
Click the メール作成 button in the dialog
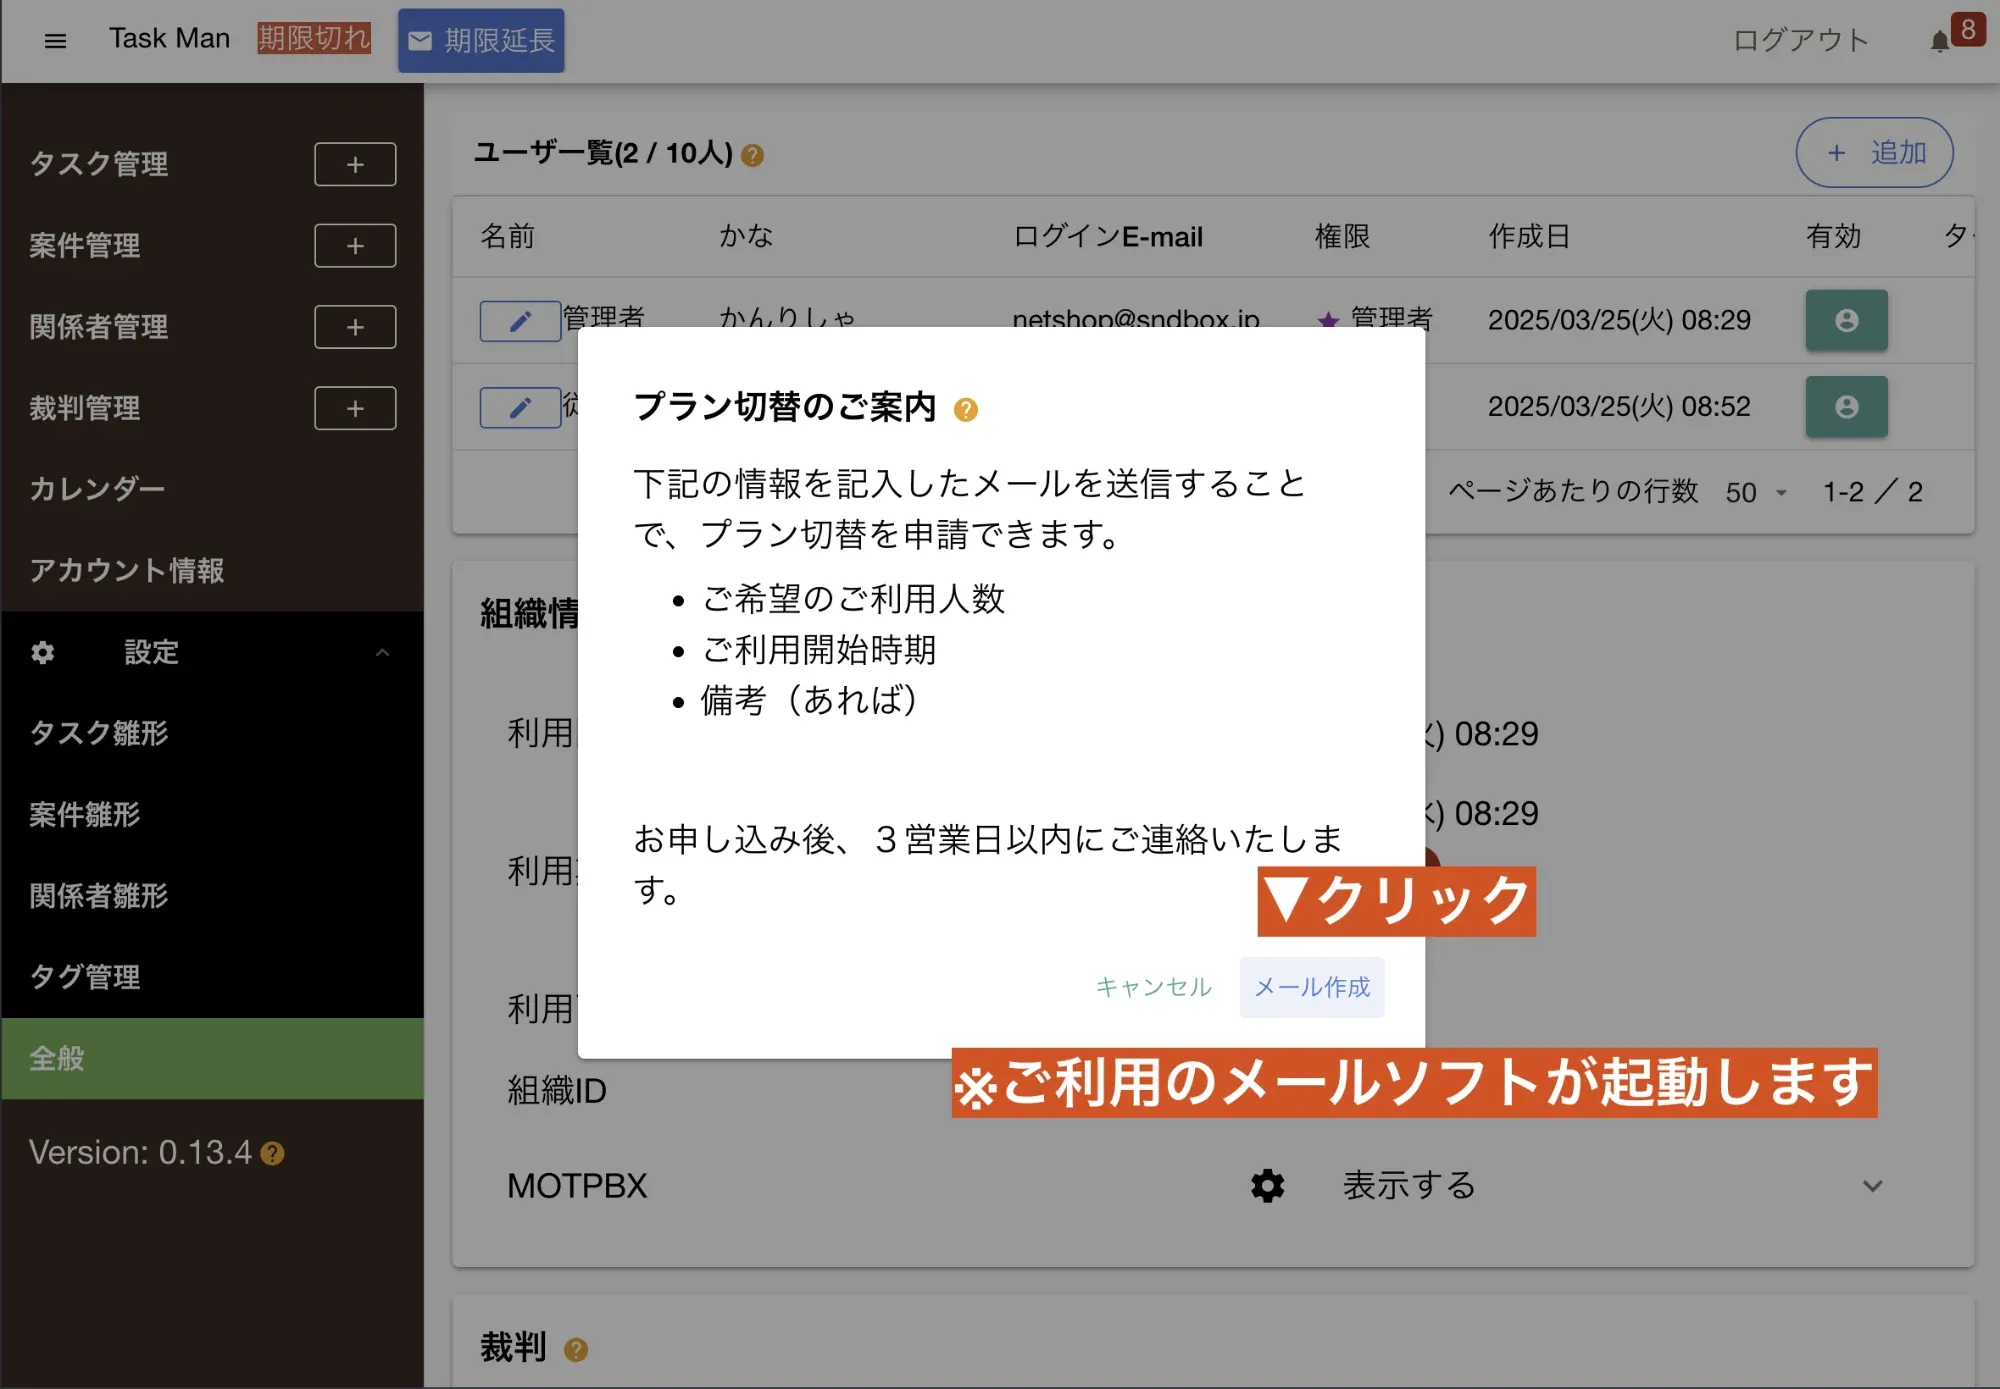click(x=1311, y=987)
